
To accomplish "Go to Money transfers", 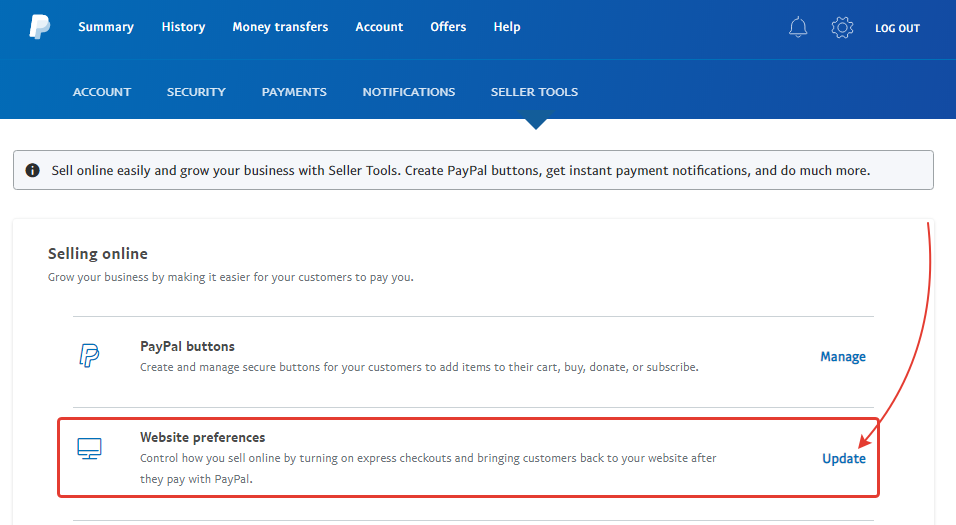I will point(280,27).
